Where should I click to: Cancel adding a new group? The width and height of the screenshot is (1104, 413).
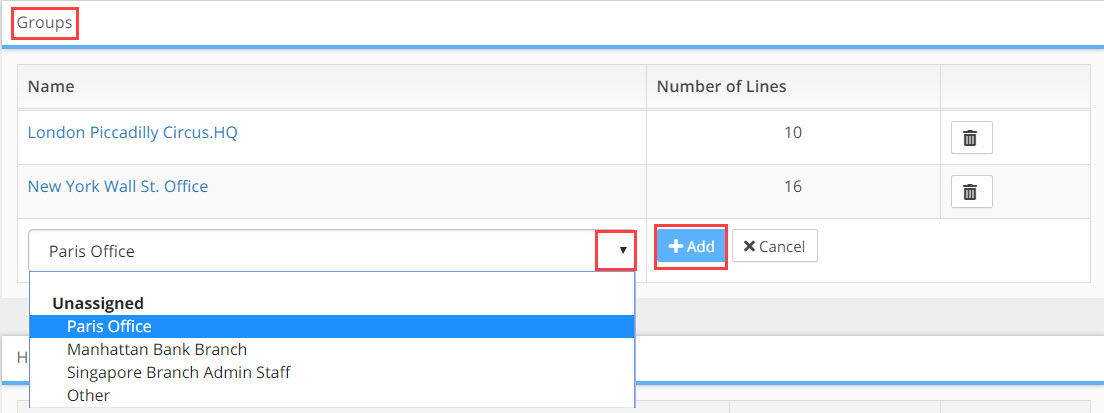coord(774,246)
